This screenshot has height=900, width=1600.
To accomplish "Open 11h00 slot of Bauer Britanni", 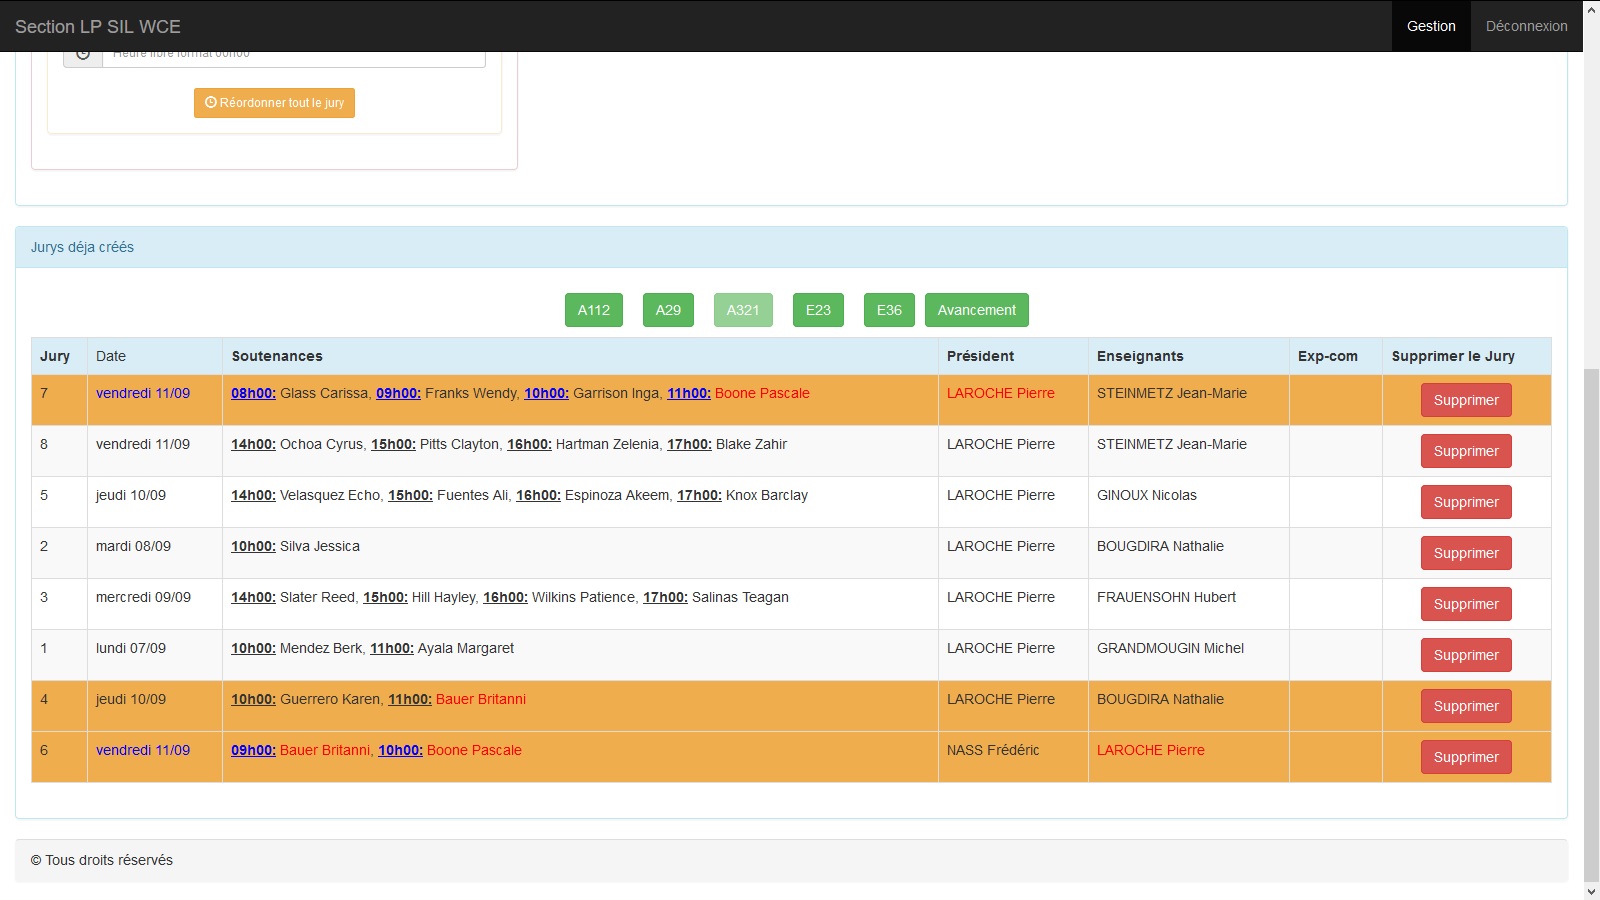I will pyautogui.click(x=409, y=699).
